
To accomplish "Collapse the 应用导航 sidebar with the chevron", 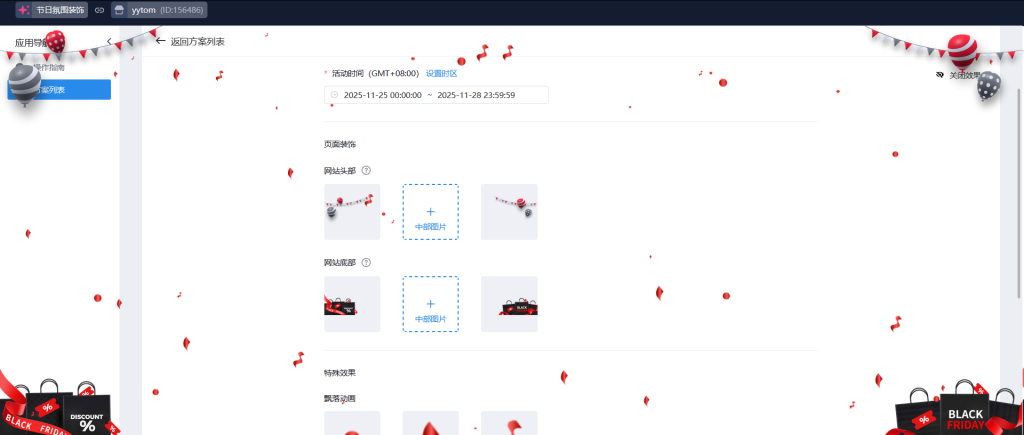I will coord(109,42).
